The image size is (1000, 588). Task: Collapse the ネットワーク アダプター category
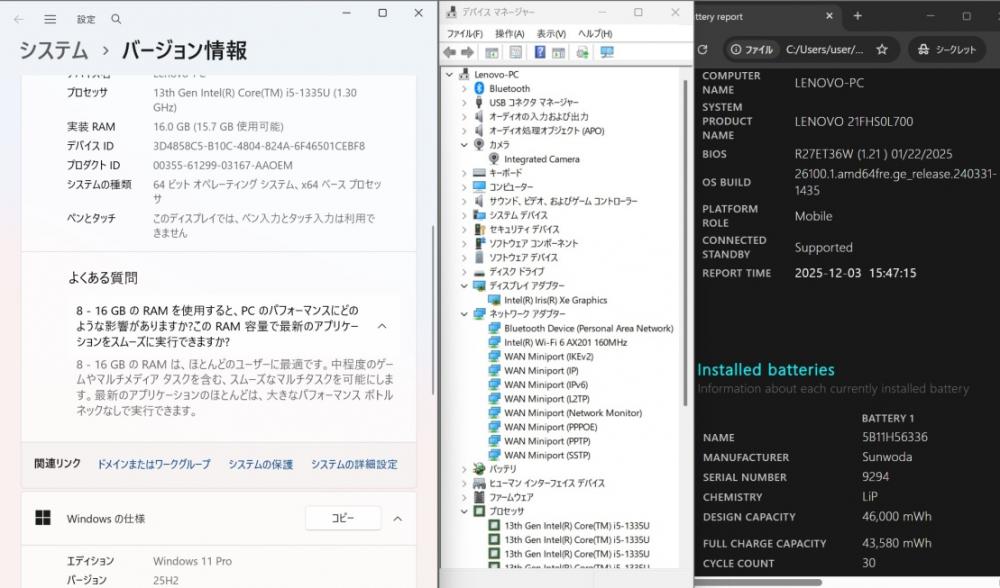(464, 314)
